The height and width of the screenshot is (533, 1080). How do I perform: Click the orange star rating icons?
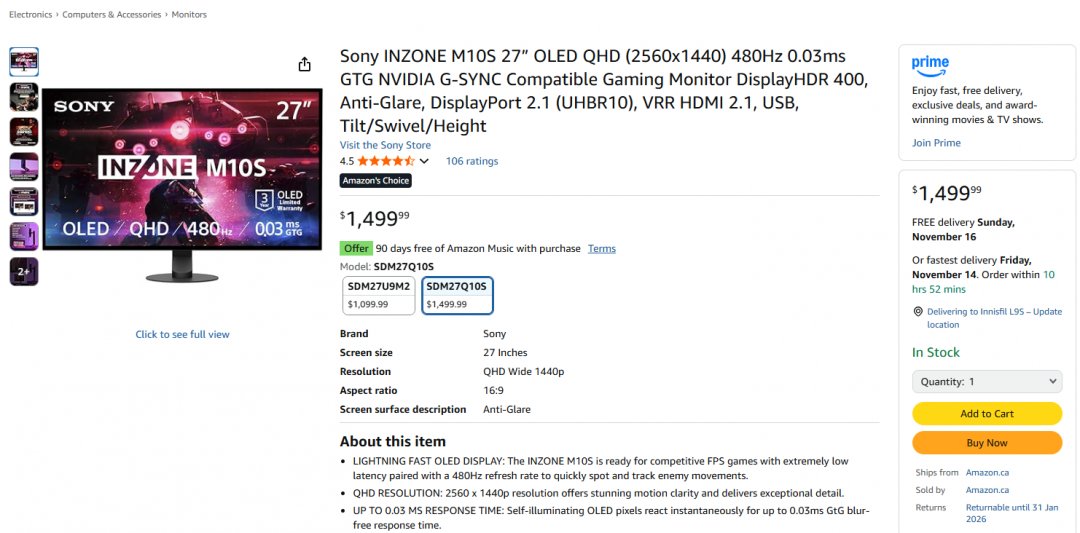pyautogui.click(x=386, y=161)
